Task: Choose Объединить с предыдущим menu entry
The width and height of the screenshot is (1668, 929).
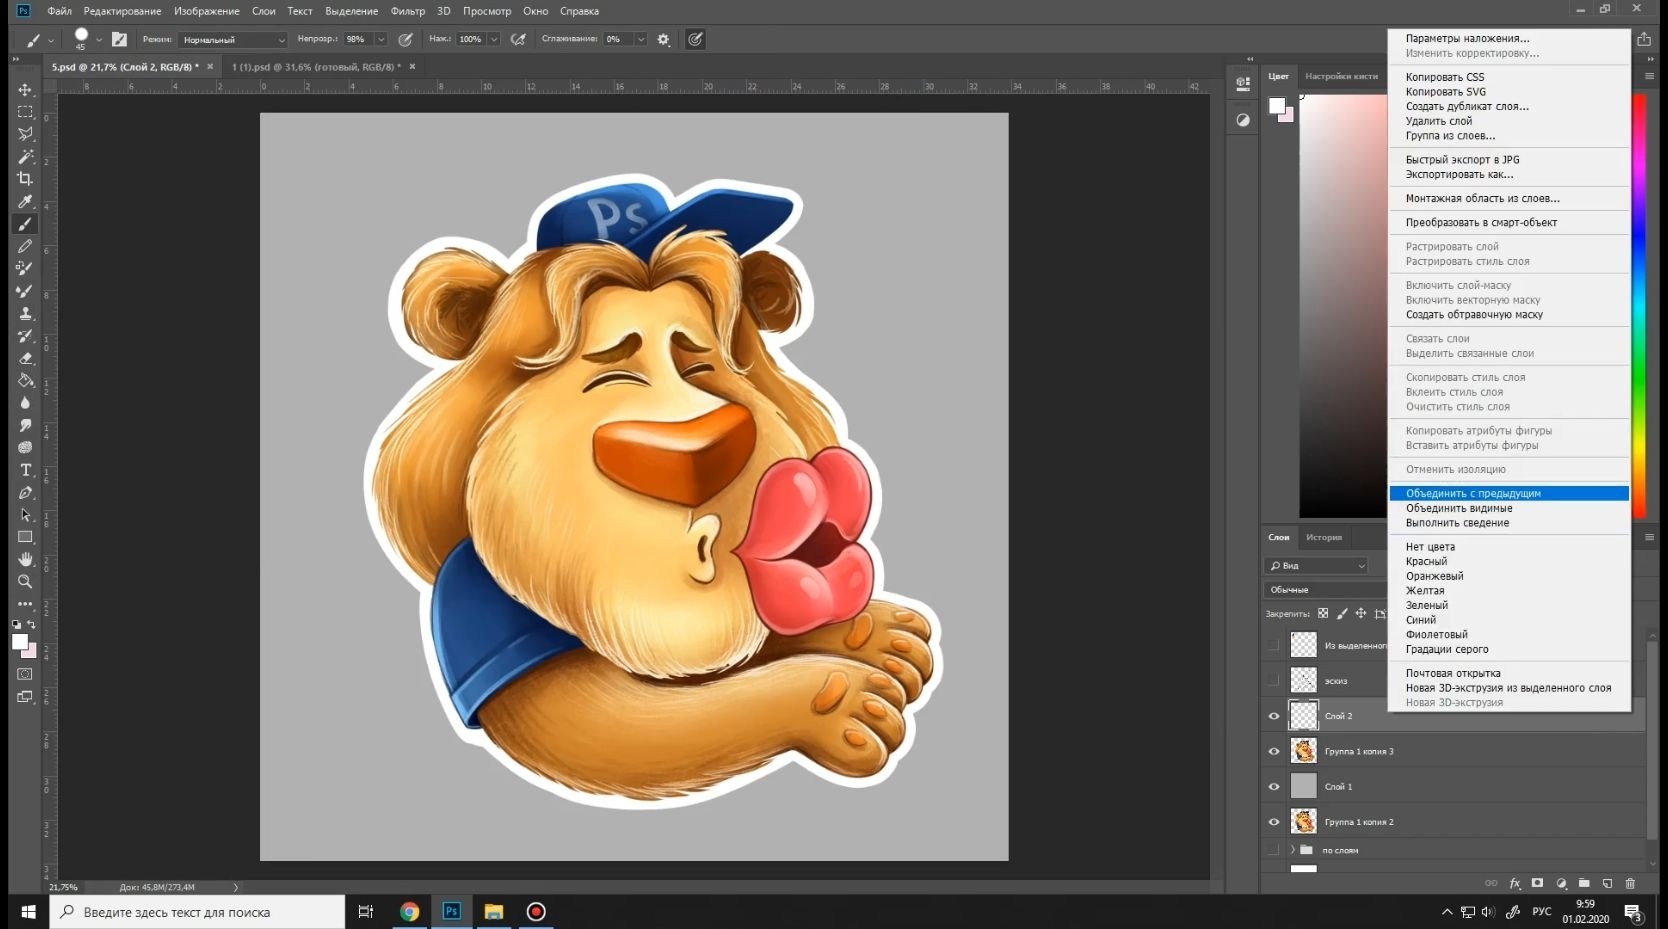Action: click(1509, 494)
